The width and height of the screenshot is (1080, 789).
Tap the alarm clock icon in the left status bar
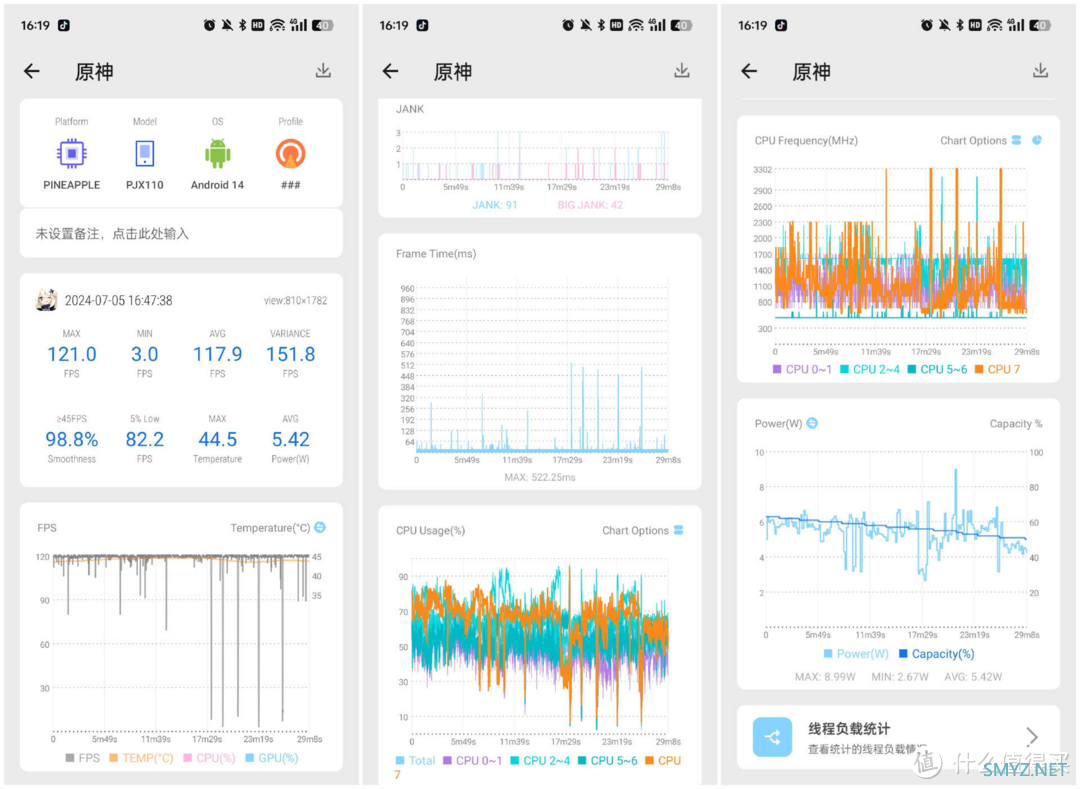click(209, 25)
